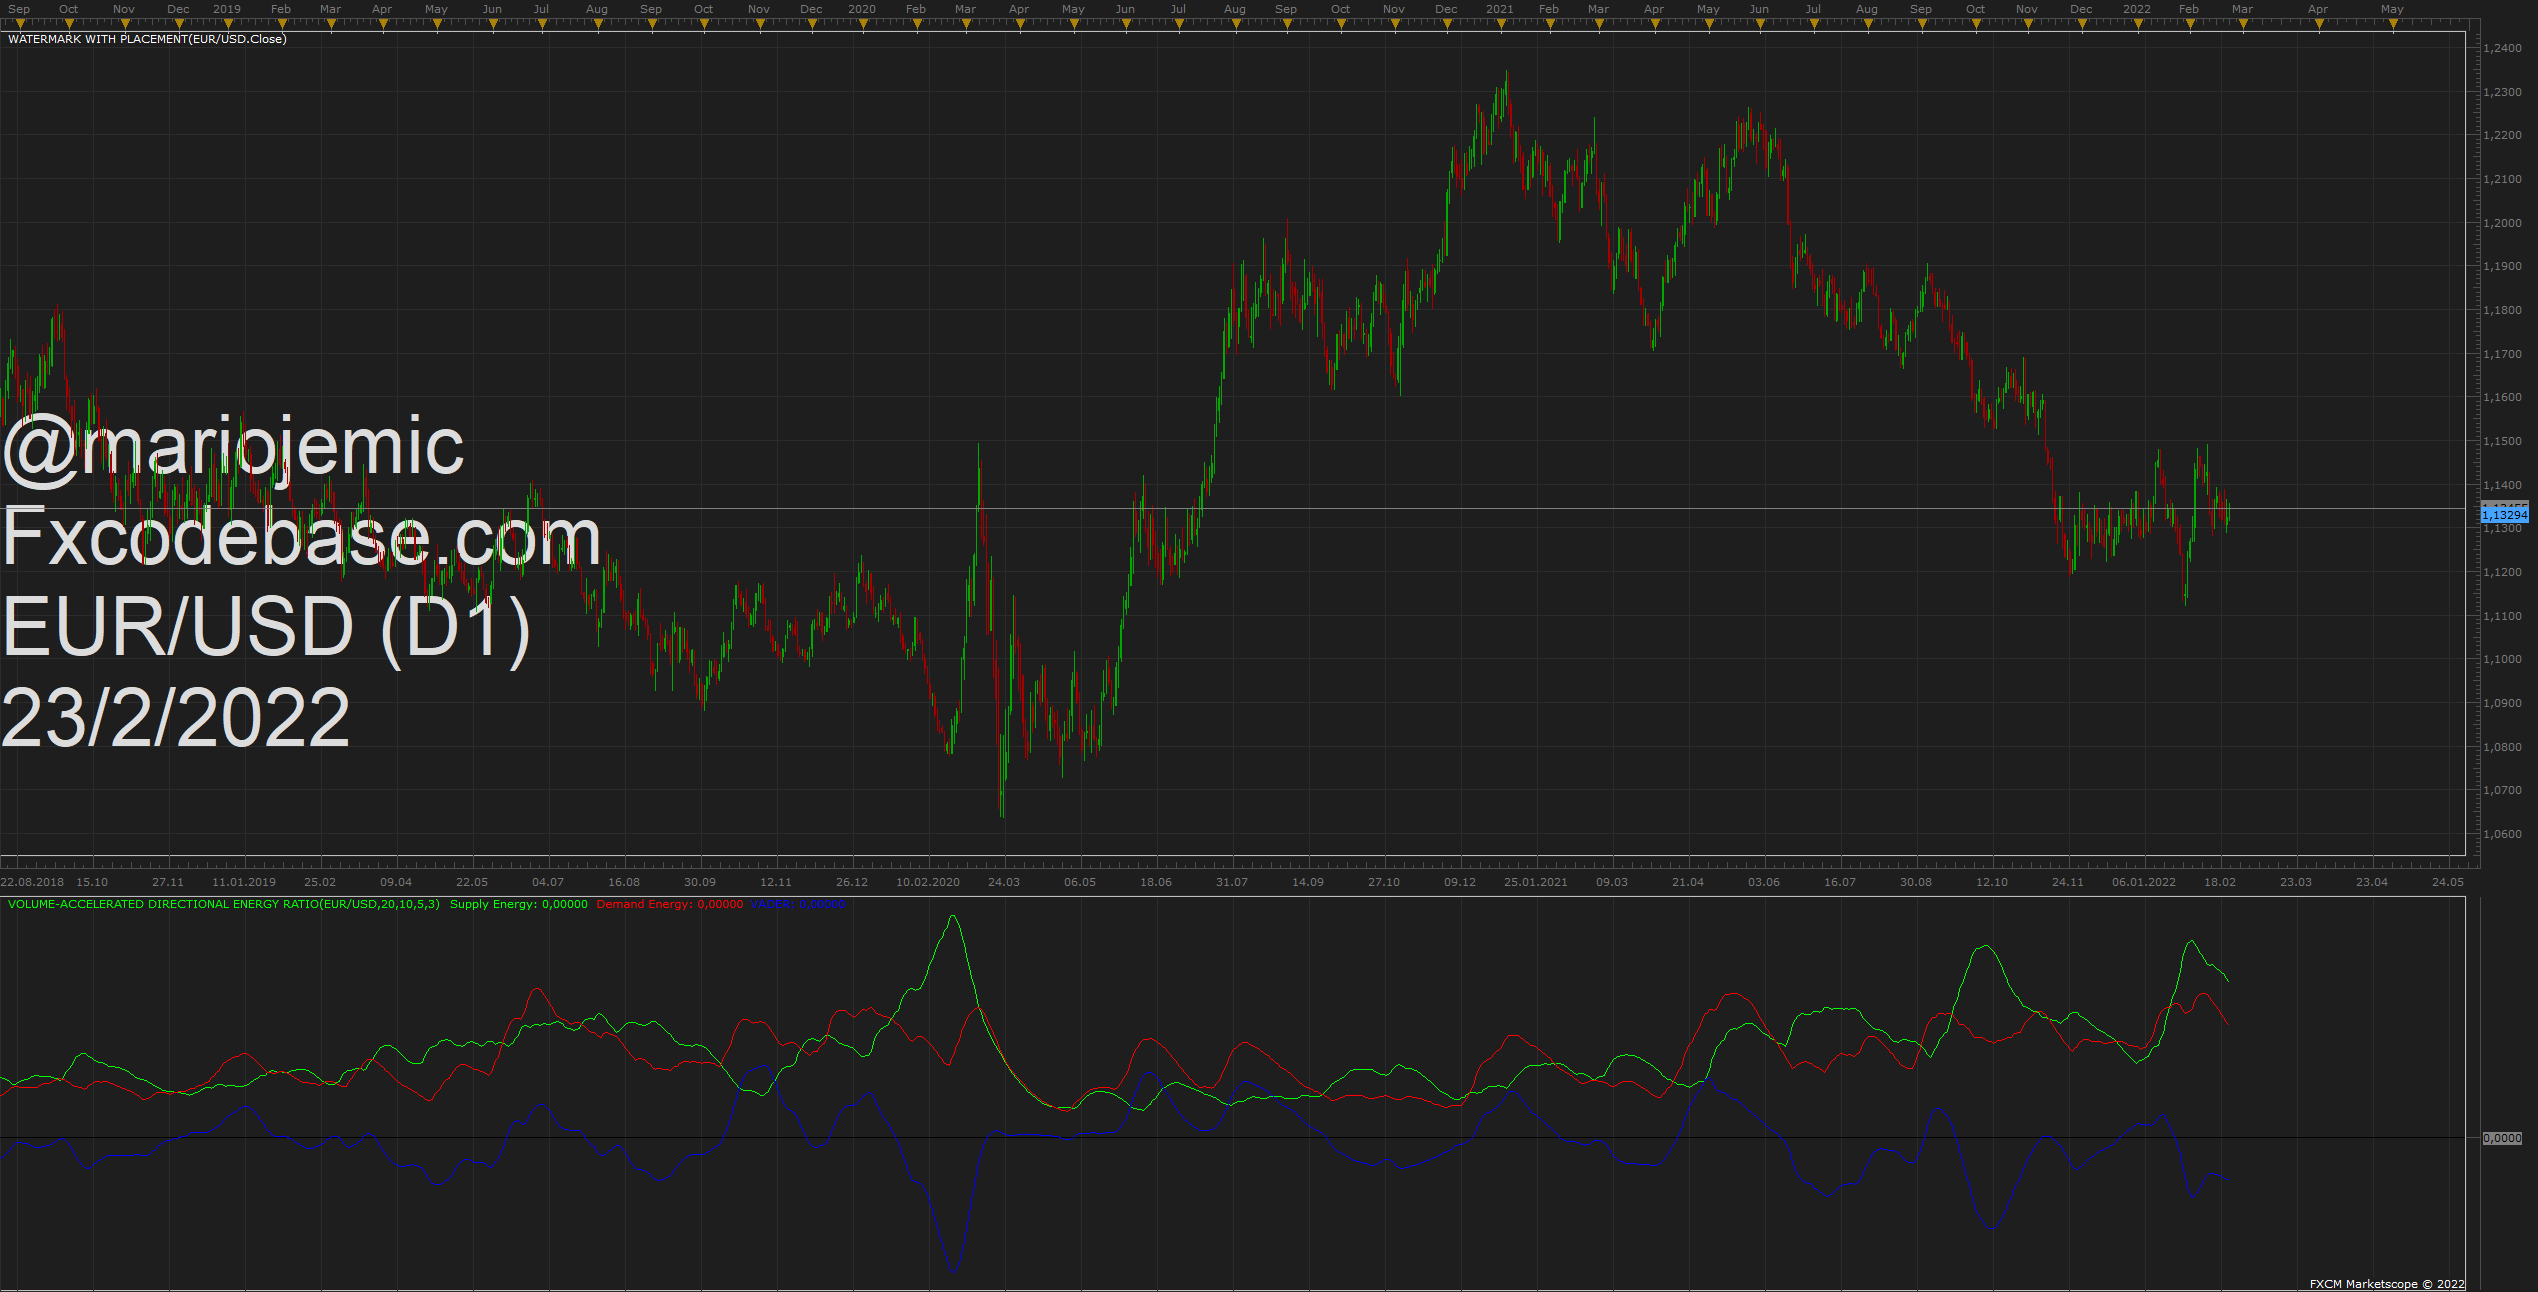
Task: Select the 2021 year label on top timeline
Action: tap(1500, 9)
